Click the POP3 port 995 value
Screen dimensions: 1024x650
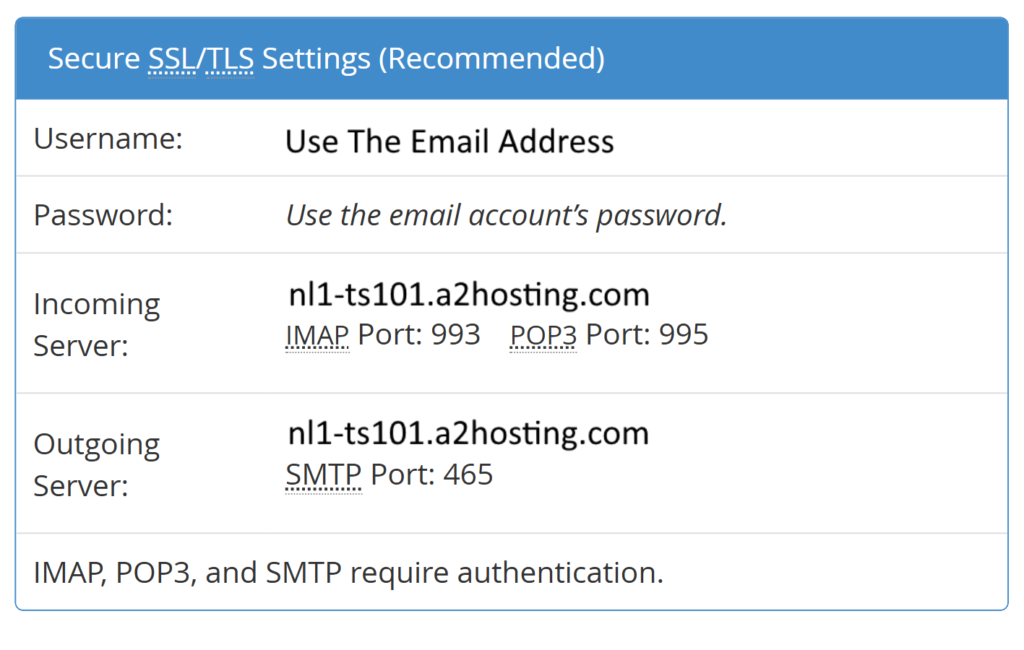pos(684,335)
